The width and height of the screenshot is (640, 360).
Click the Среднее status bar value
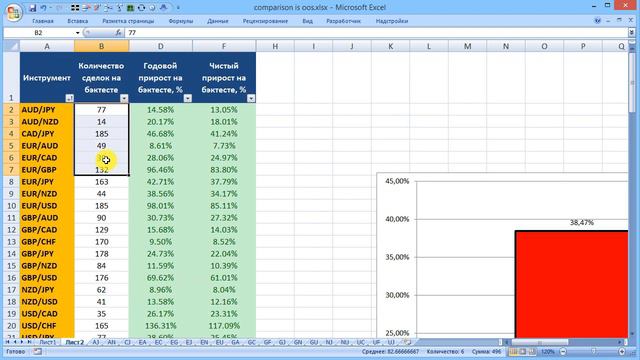point(390,351)
